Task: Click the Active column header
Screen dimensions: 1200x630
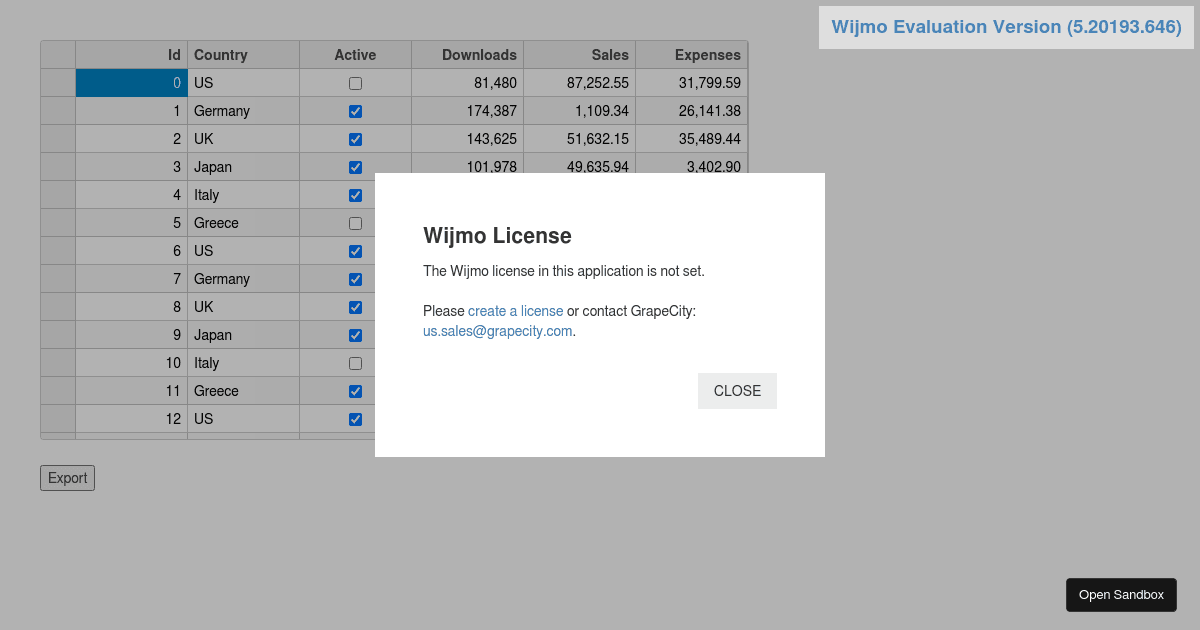Action: pyautogui.click(x=355, y=54)
